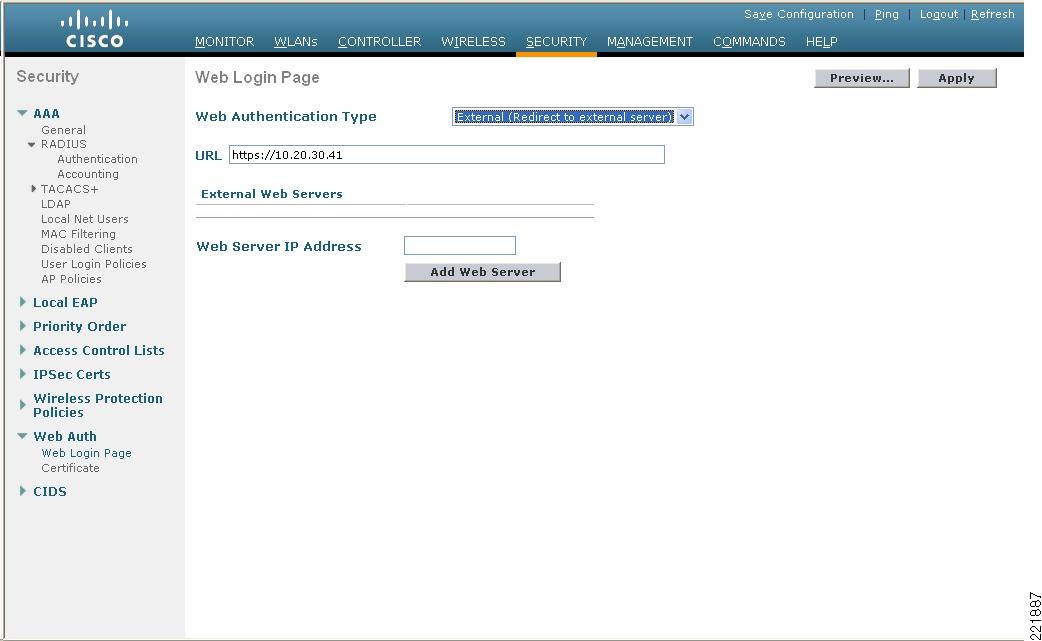Select the SECURITY tab
This screenshot has height=641, width=1042.
click(556, 42)
